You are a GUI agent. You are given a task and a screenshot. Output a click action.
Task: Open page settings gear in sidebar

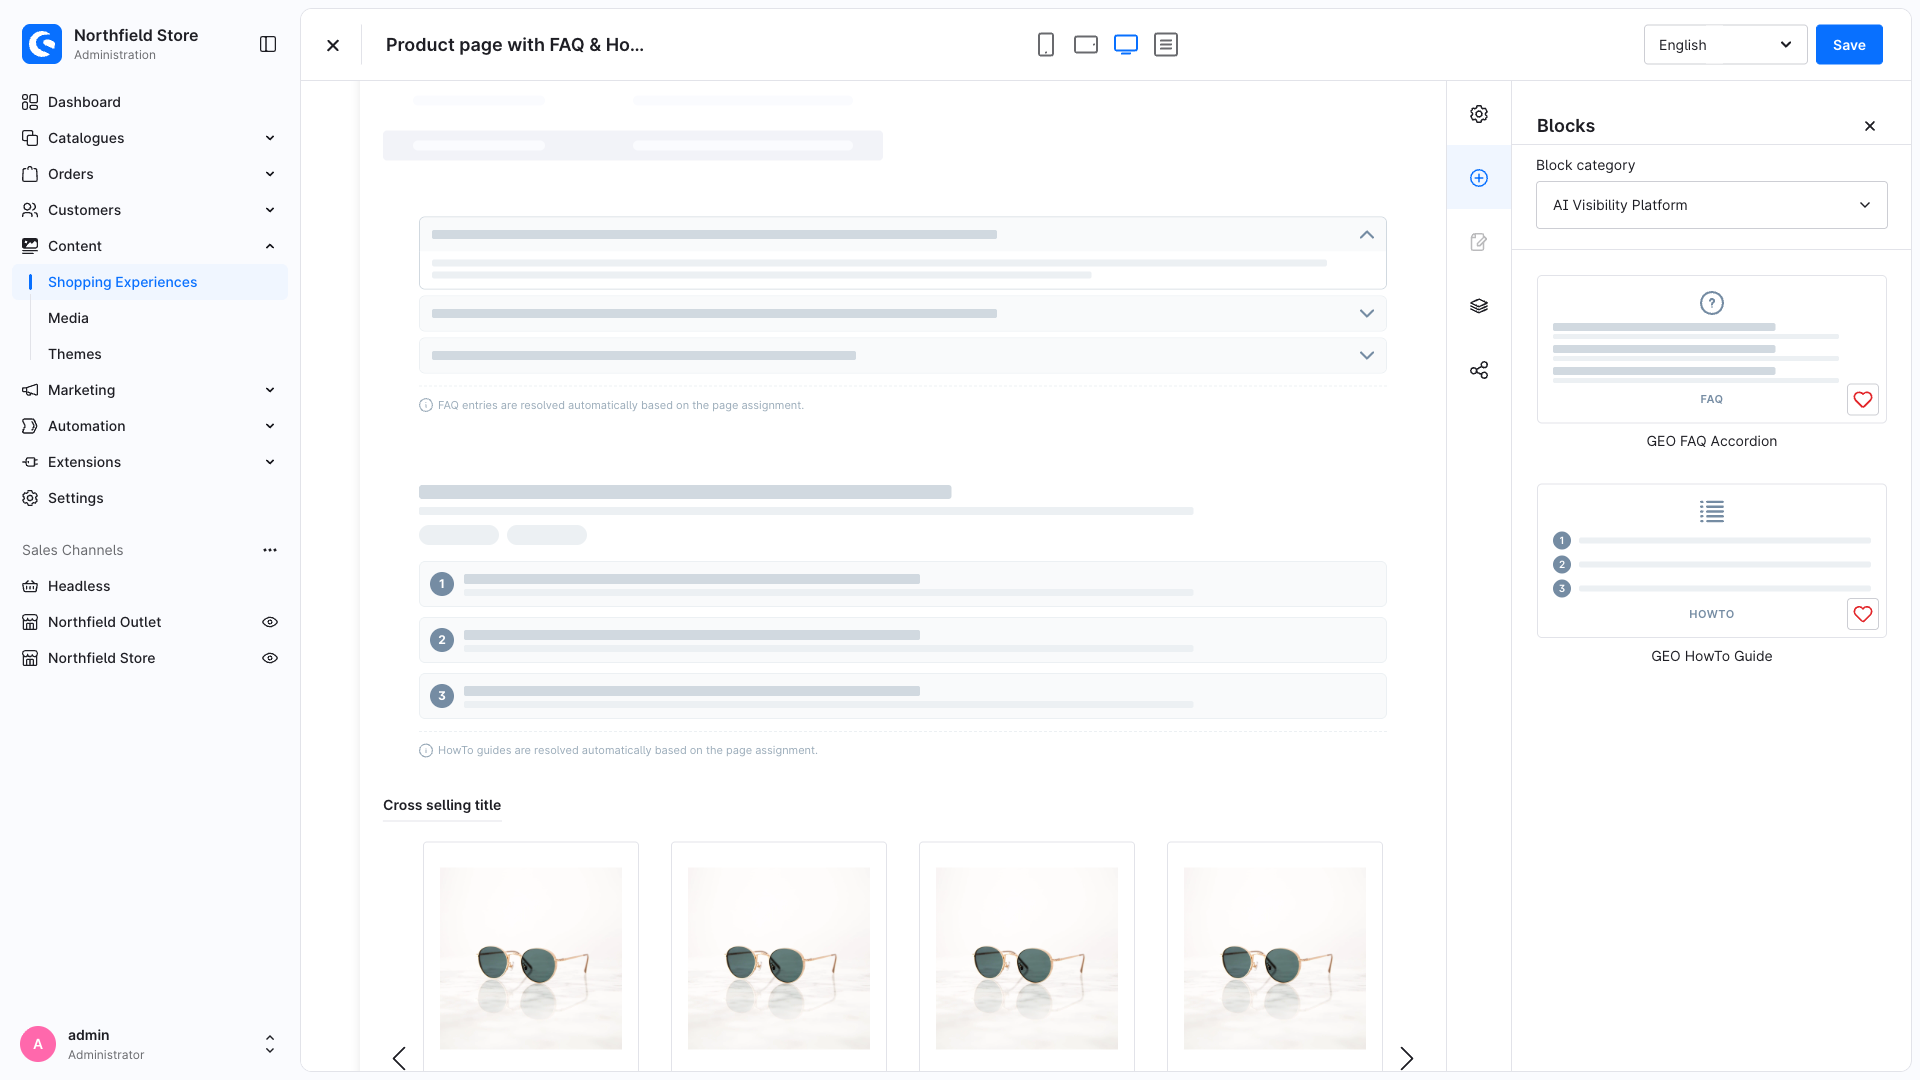1479,114
